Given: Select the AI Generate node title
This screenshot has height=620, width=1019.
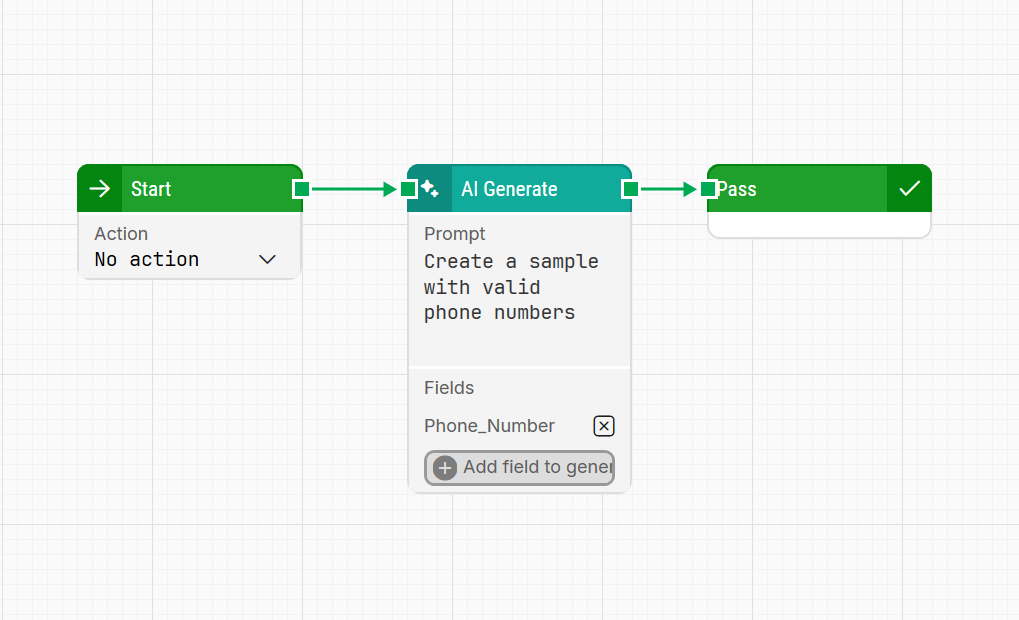Looking at the screenshot, I should [509, 189].
